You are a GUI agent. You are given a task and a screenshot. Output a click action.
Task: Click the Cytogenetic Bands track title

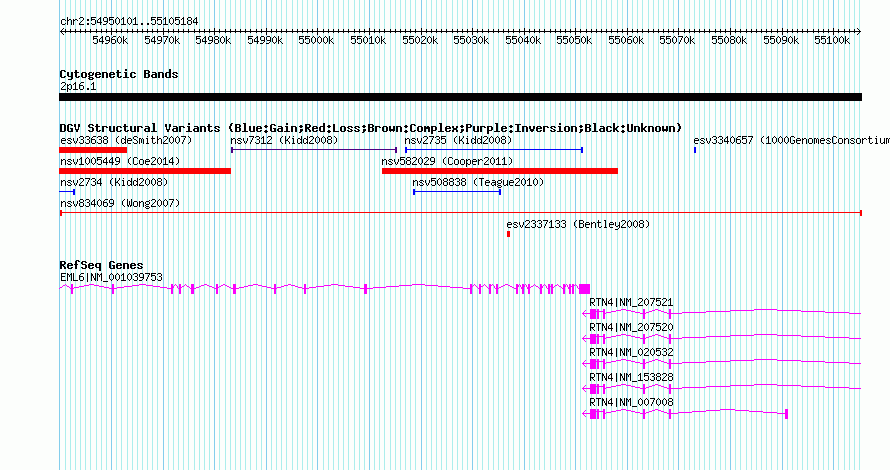click(119, 74)
